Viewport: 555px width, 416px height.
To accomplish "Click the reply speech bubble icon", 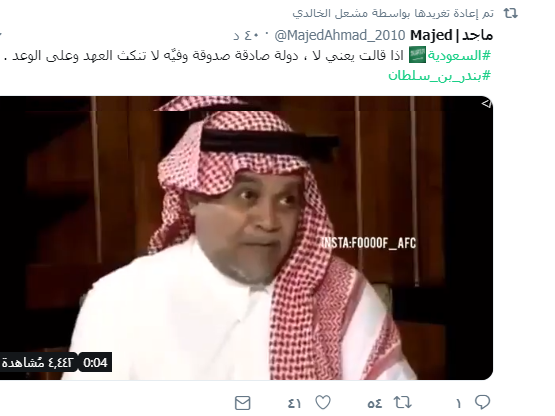I will point(482,402).
